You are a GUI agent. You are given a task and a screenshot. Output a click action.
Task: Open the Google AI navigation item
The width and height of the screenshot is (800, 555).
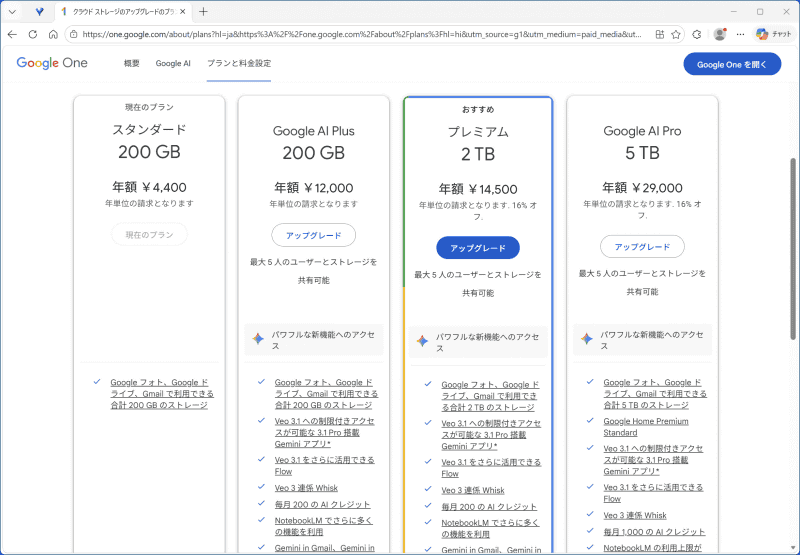coord(173,63)
